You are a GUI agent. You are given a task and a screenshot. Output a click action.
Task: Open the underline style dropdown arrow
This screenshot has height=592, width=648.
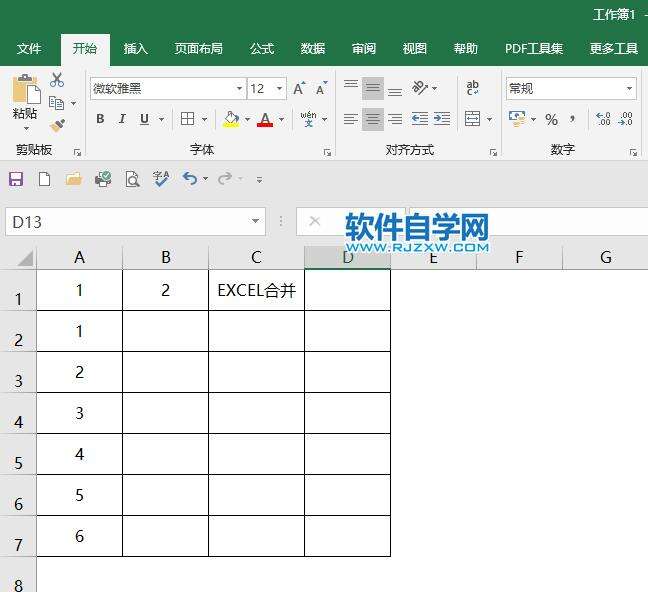coord(162,119)
